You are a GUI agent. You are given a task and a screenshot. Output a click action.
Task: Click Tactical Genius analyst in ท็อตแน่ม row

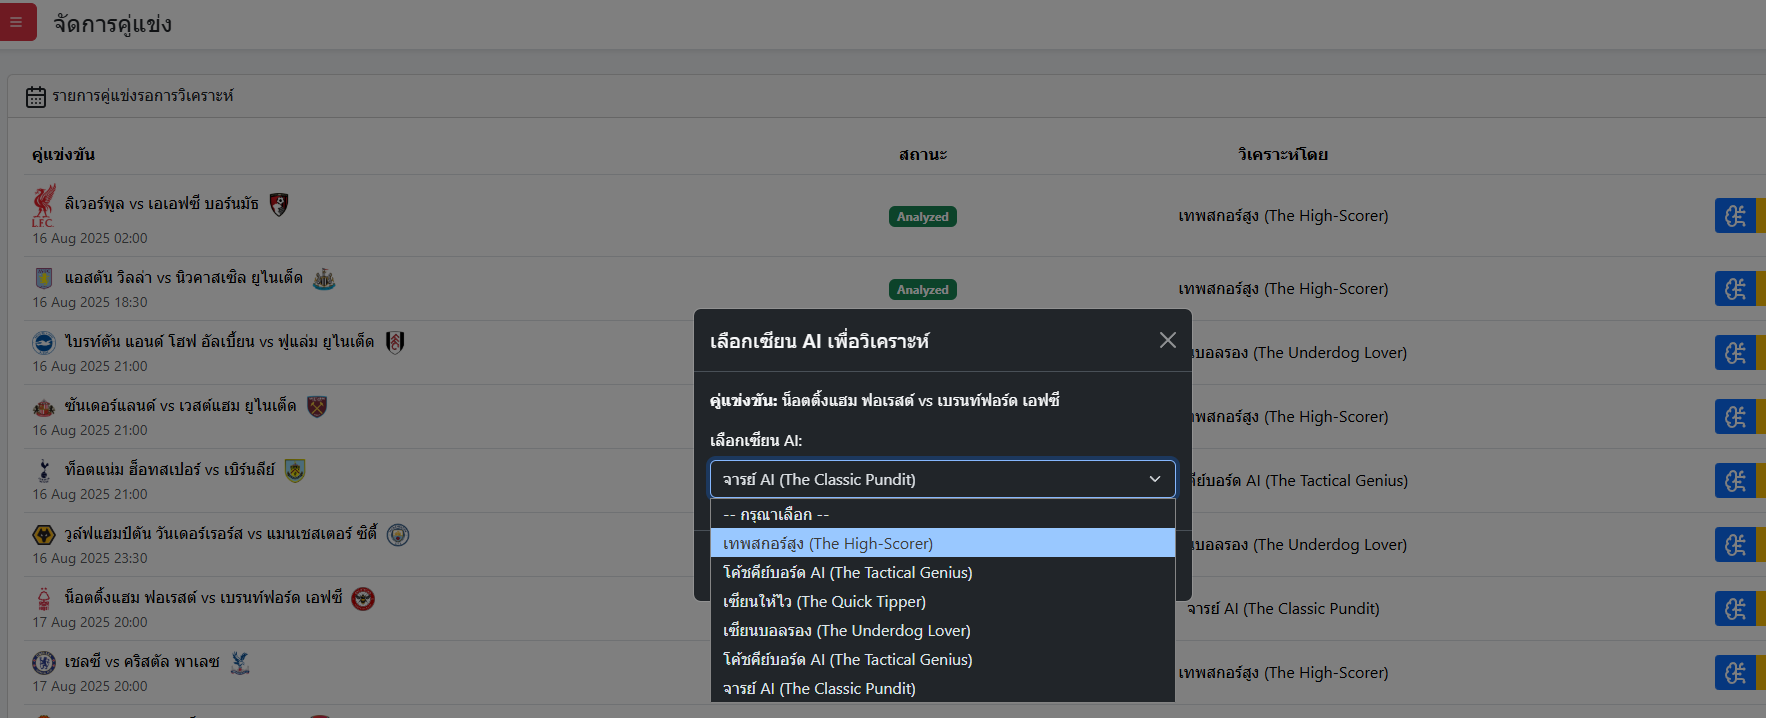pos(1299,481)
